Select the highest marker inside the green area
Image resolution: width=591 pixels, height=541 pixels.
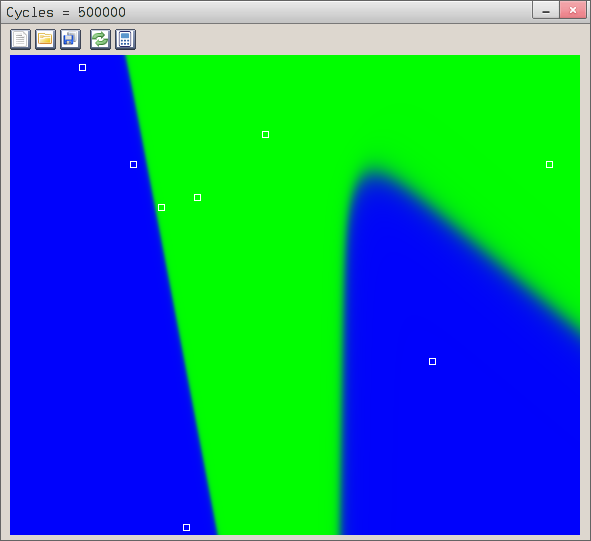(x=265, y=135)
